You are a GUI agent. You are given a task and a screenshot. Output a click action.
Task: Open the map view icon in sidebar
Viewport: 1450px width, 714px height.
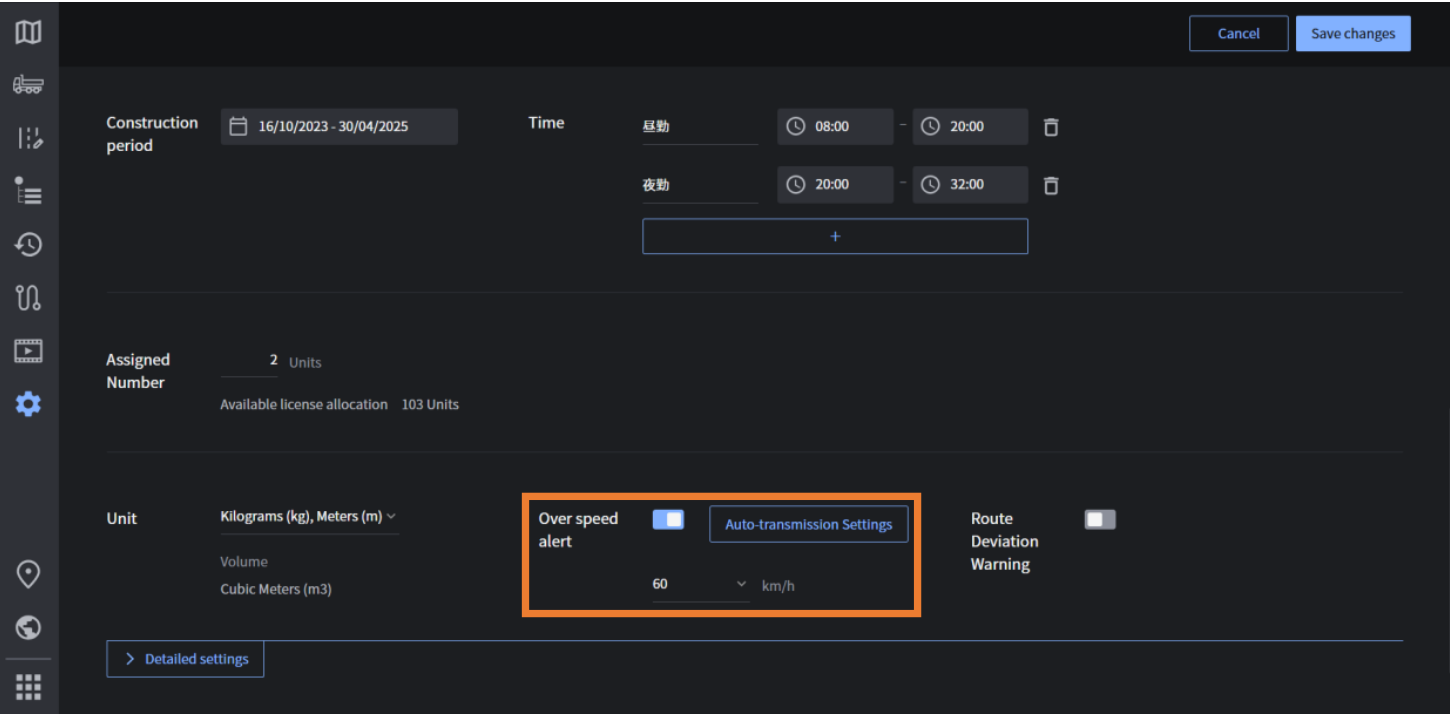pyautogui.click(x=28, y=33)
